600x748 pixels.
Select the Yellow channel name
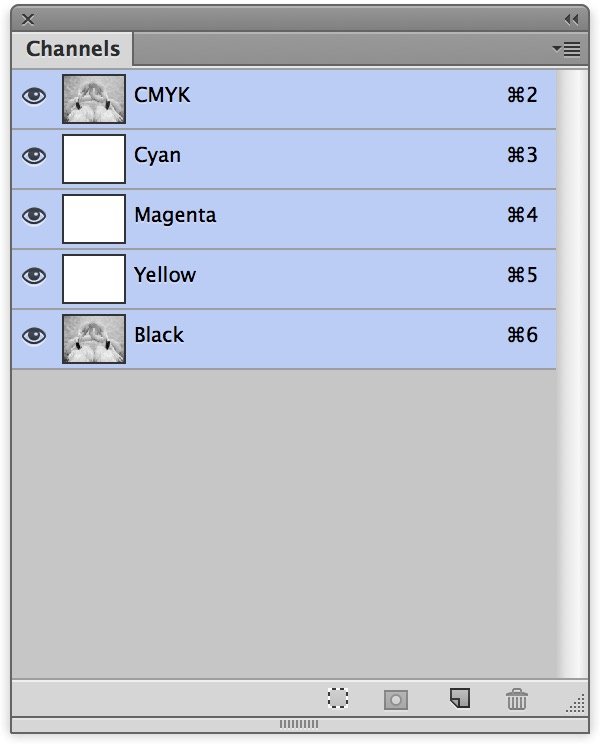coord(165,275)
